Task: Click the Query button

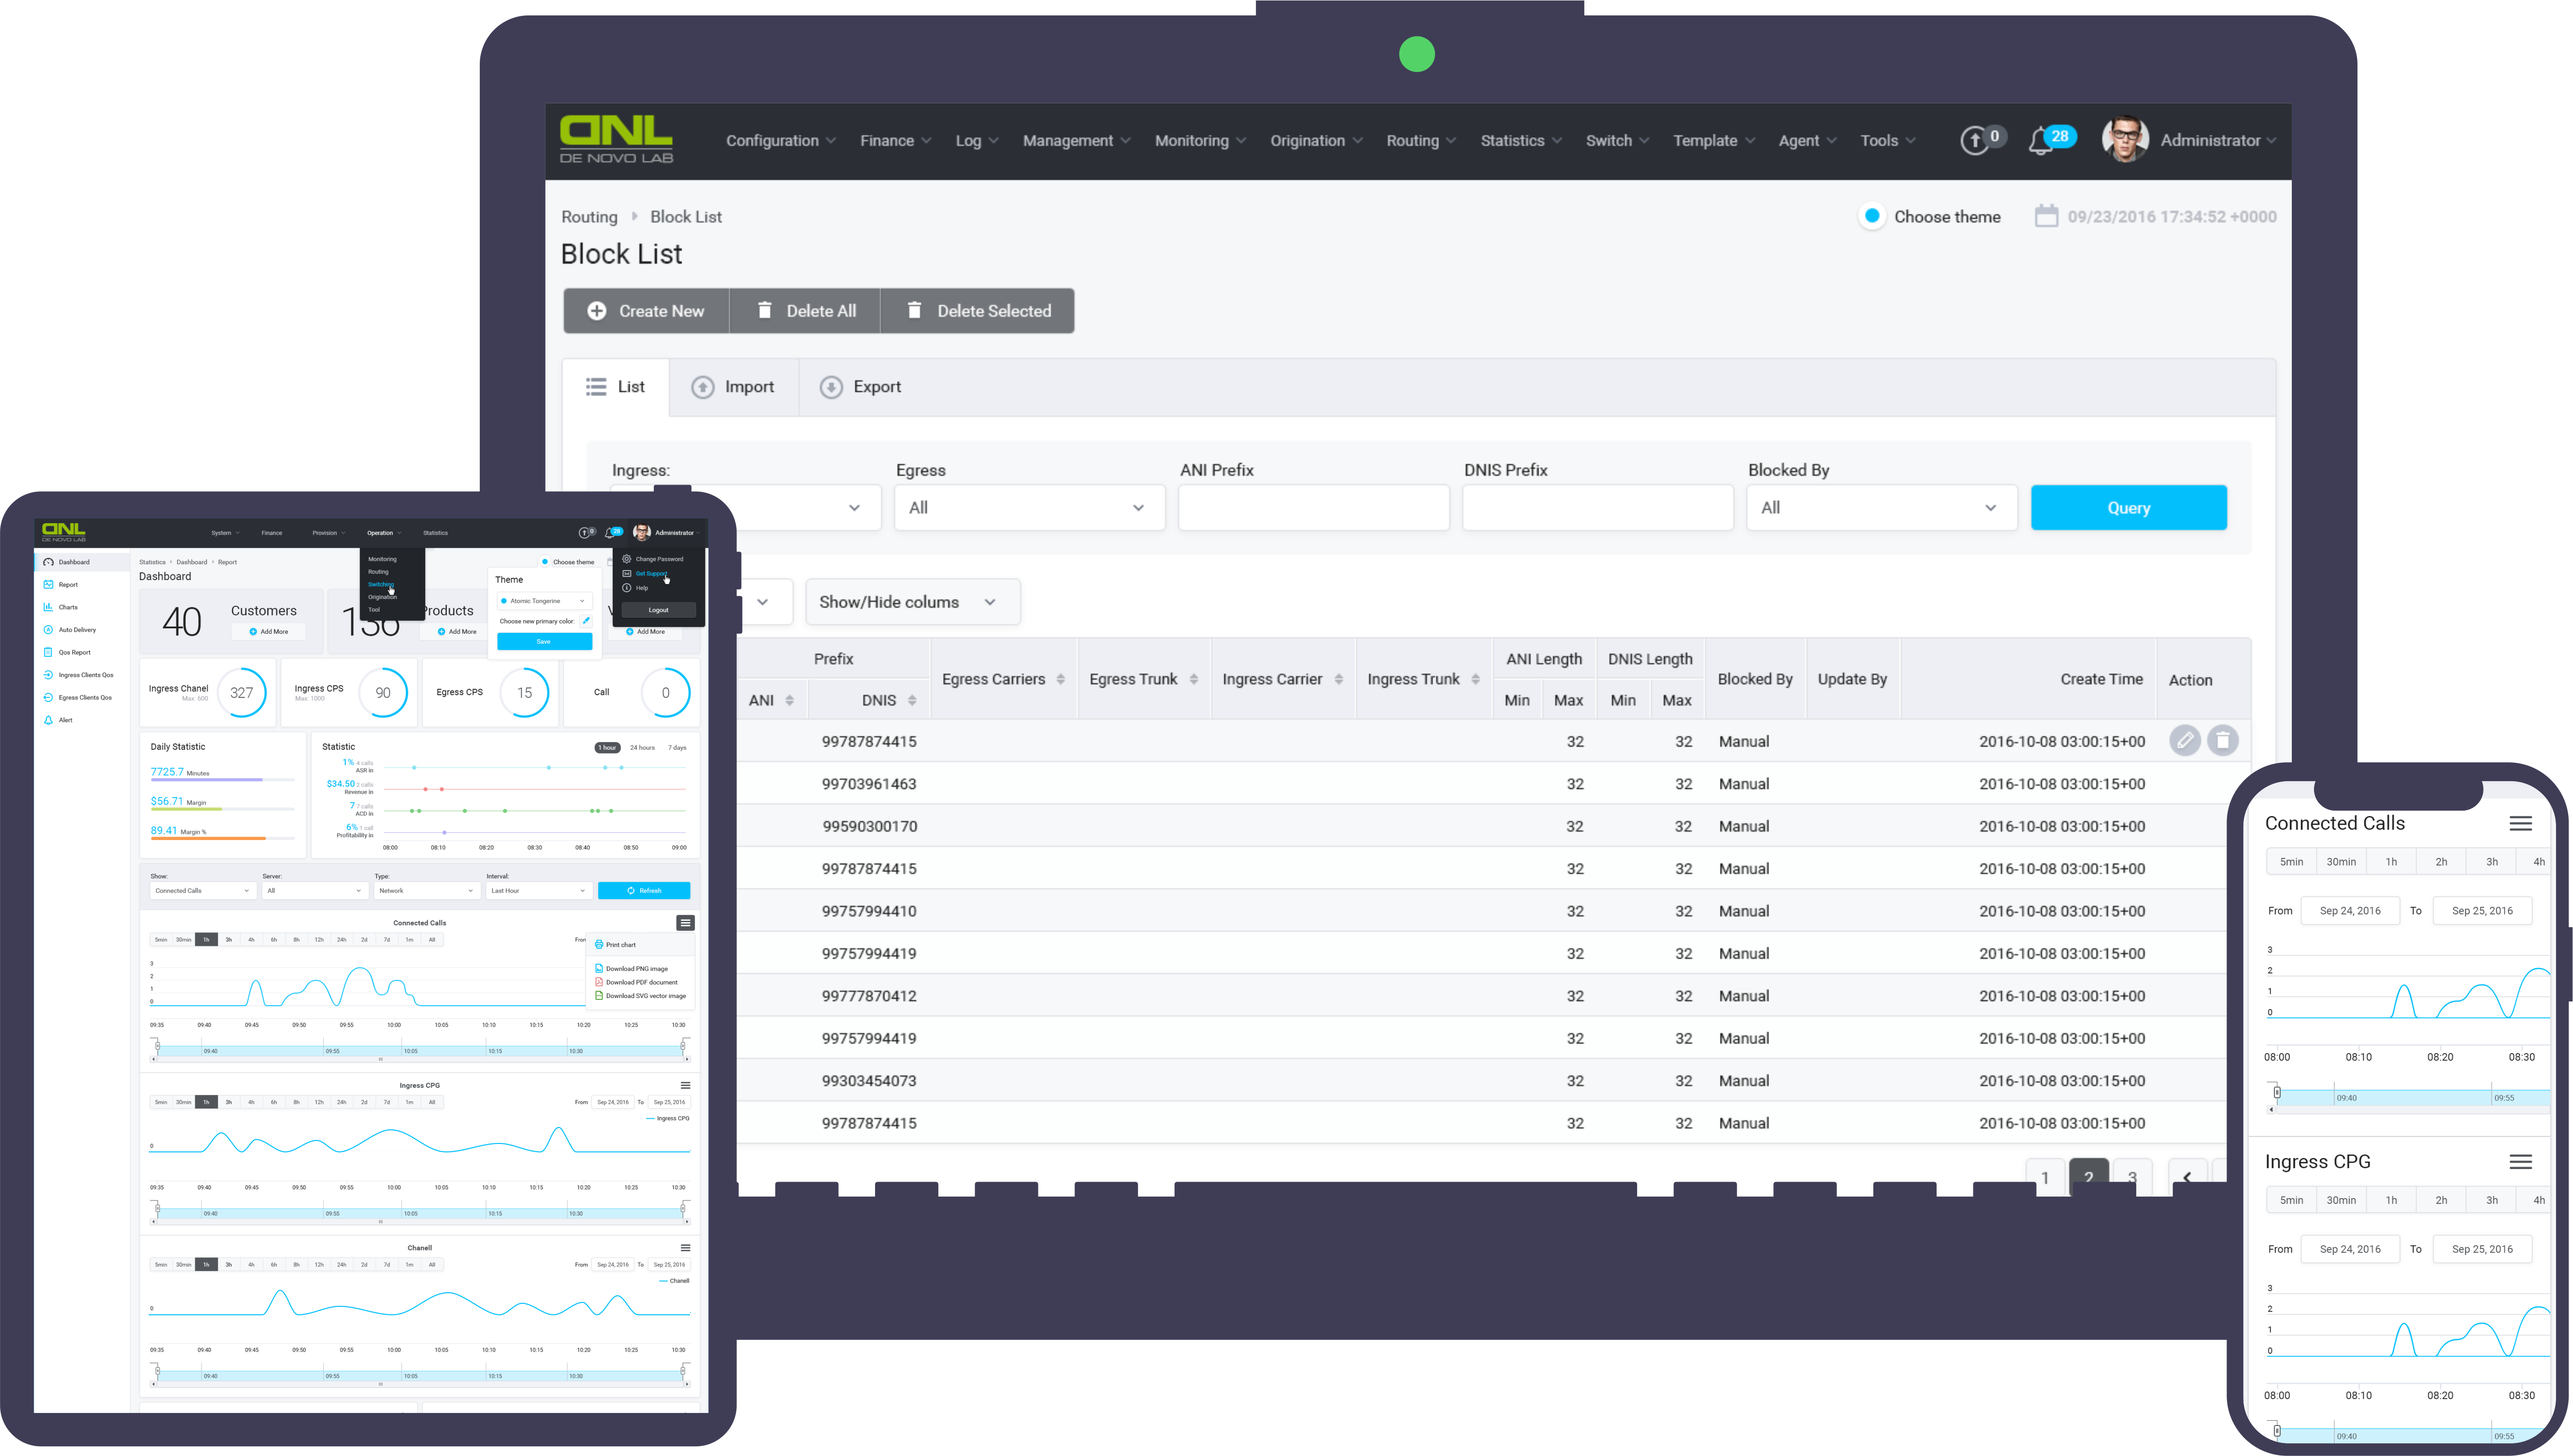Action: tap(2128, 507)
